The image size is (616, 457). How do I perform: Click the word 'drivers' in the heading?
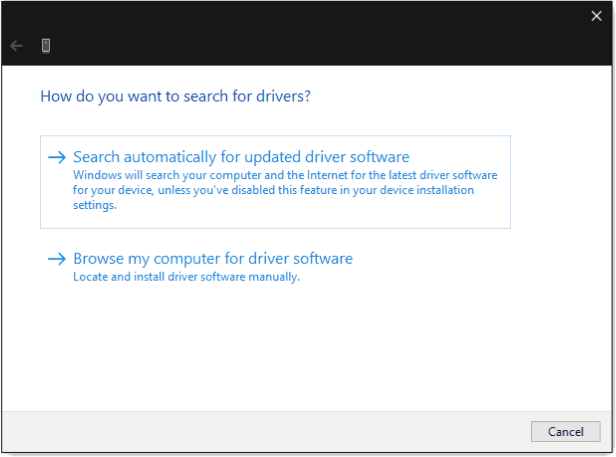(x=285, y=97)
